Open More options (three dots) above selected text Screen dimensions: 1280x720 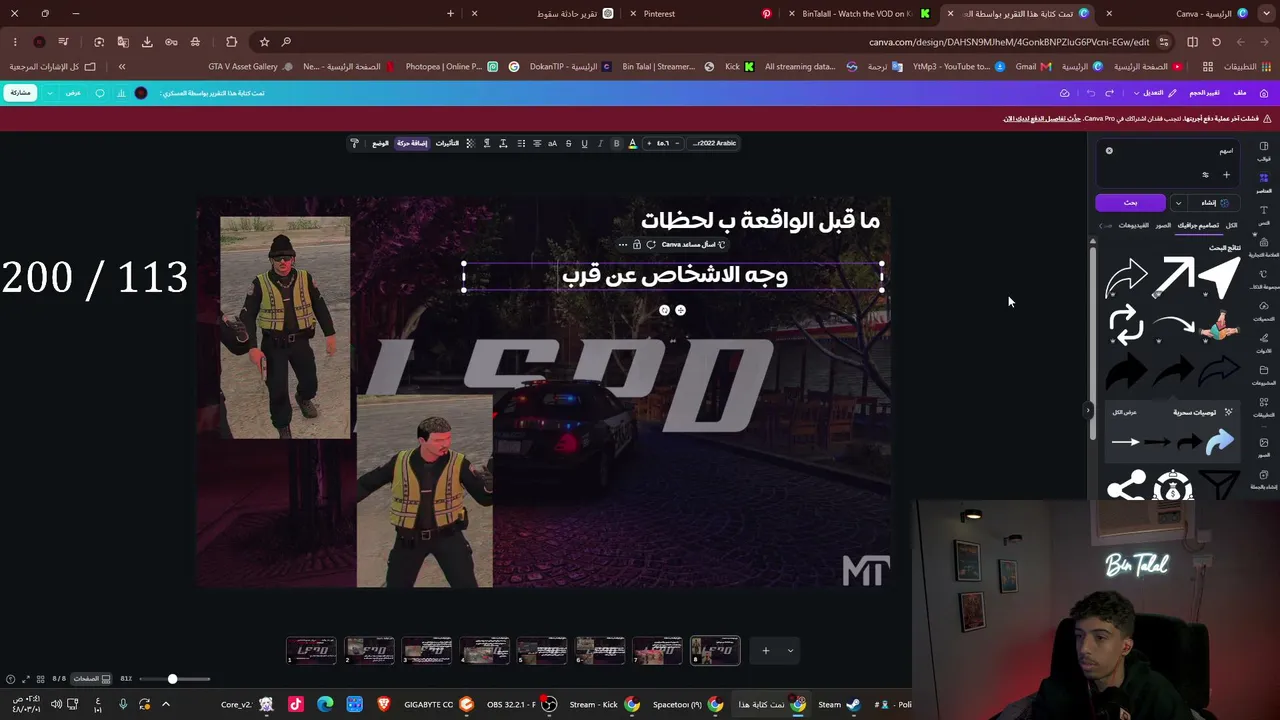(622, 245)
